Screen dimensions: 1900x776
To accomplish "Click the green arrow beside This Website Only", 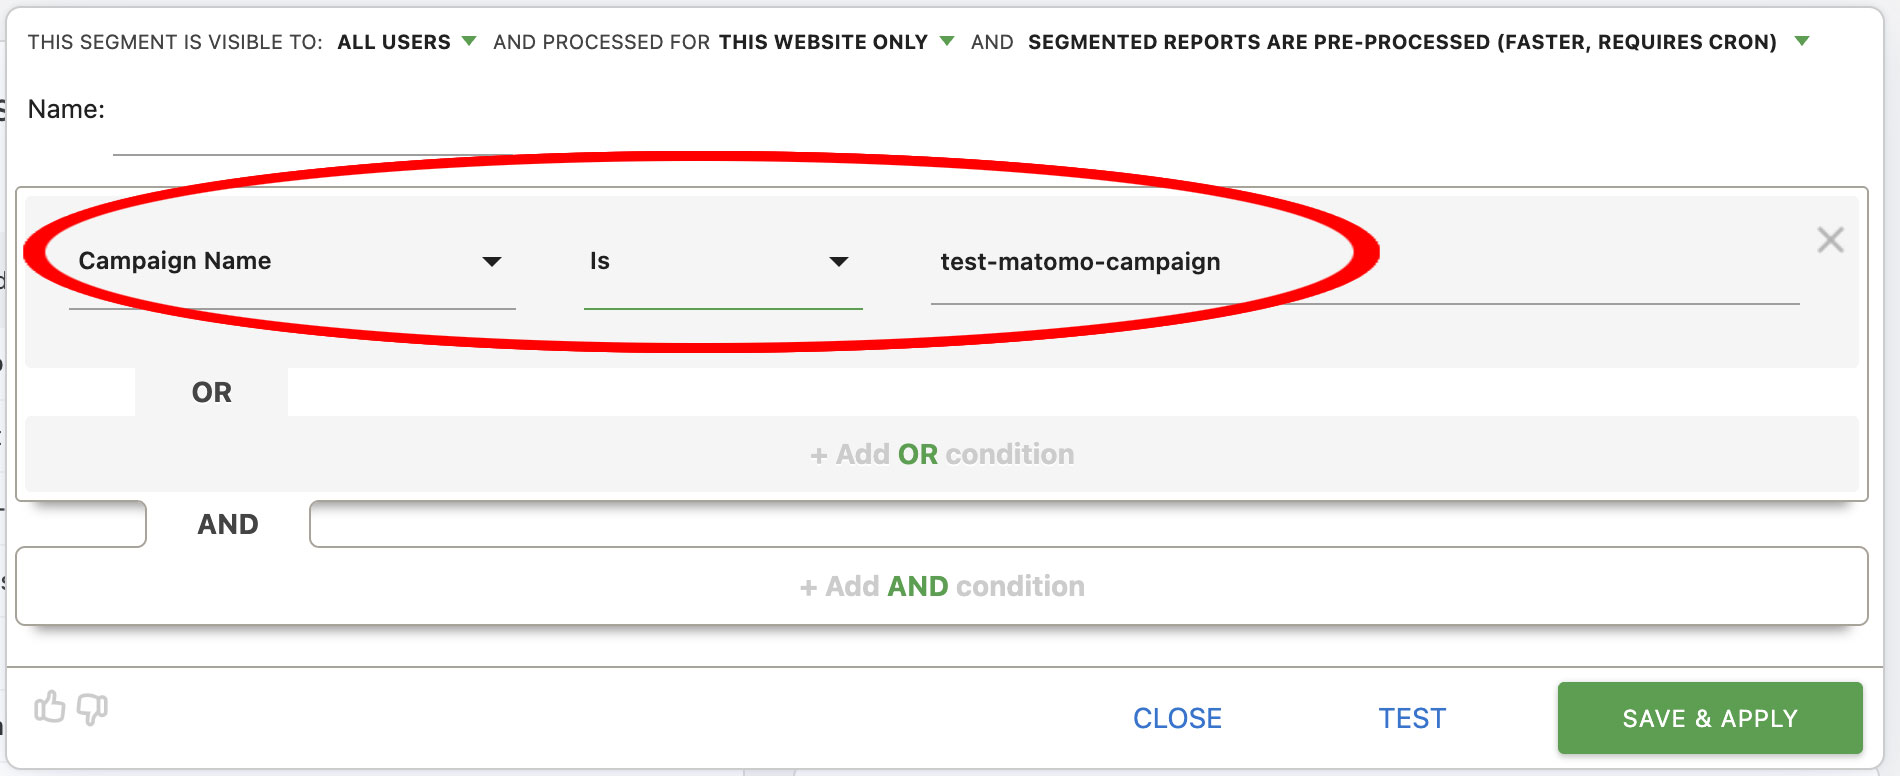I will tap(947, 41).
